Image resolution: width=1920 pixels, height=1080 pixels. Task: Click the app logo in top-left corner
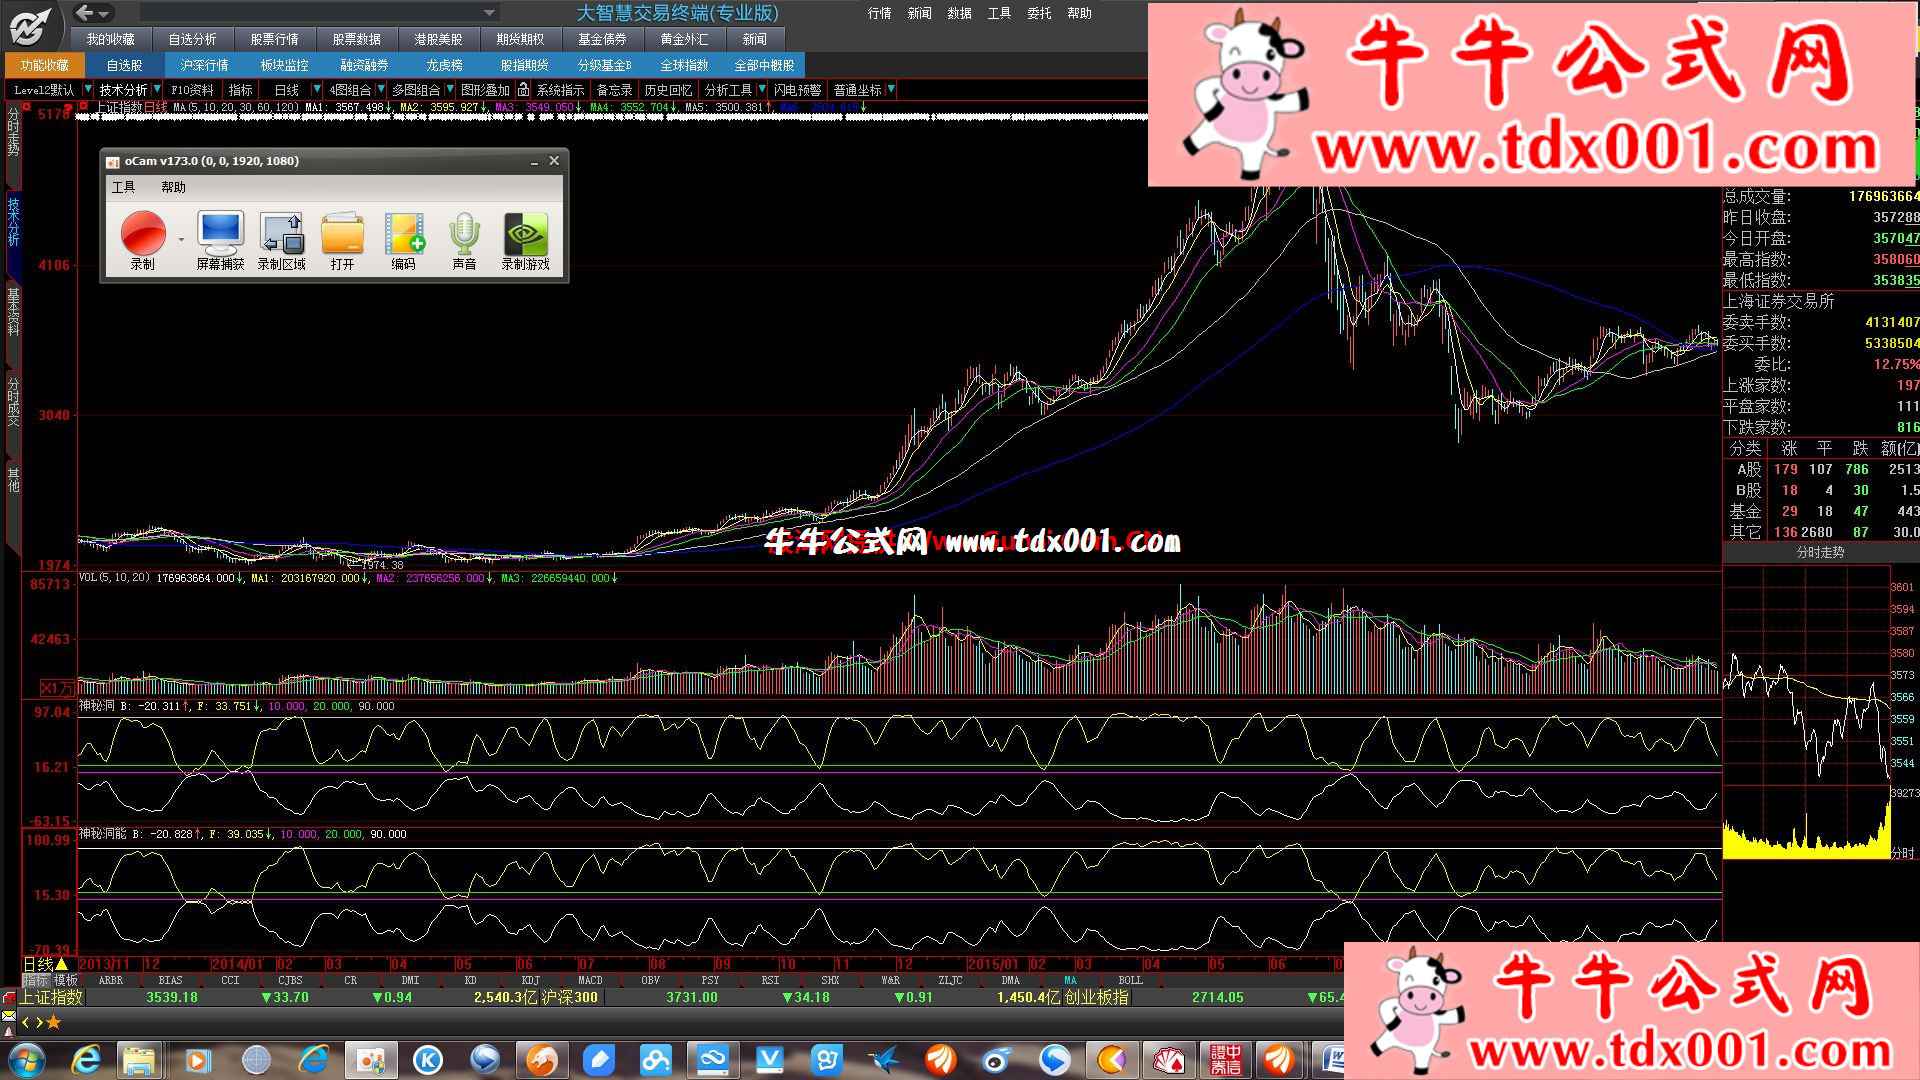pos(31,25)
